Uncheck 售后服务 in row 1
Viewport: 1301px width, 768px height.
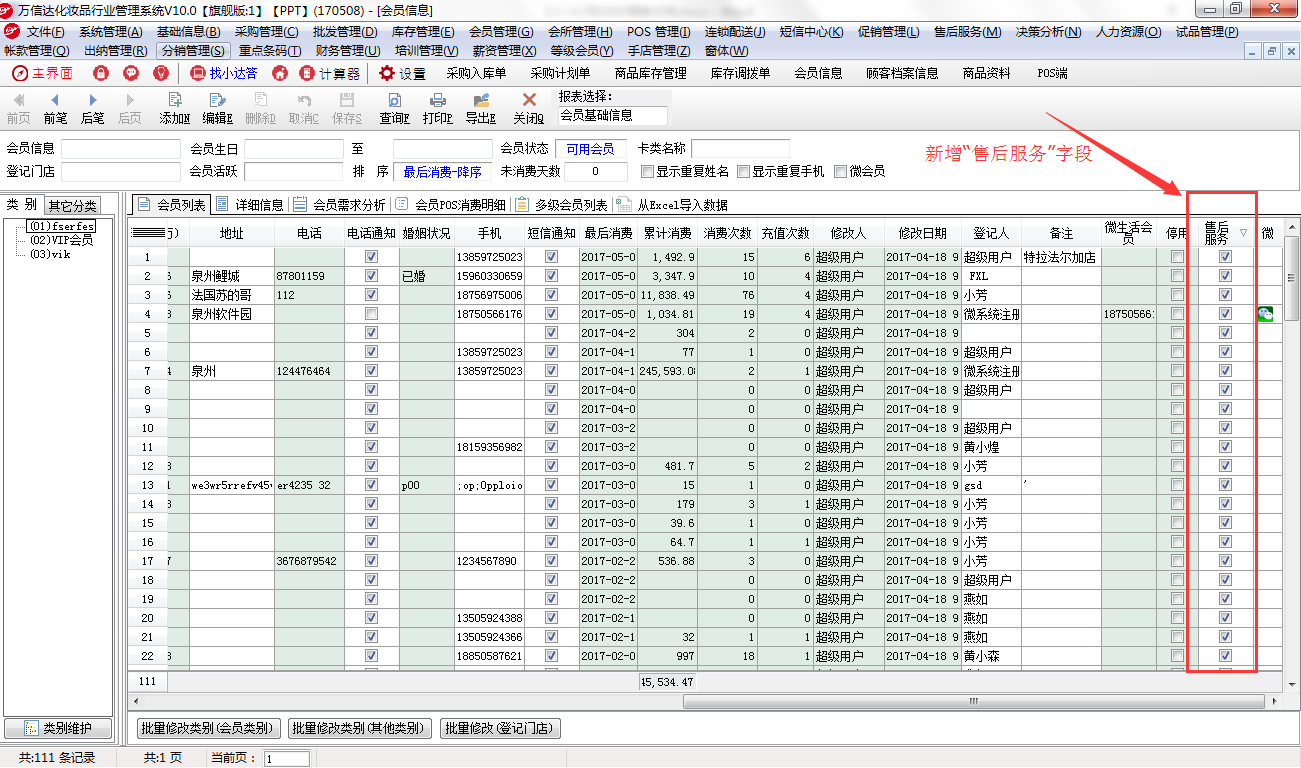(x=1225, y=257)
